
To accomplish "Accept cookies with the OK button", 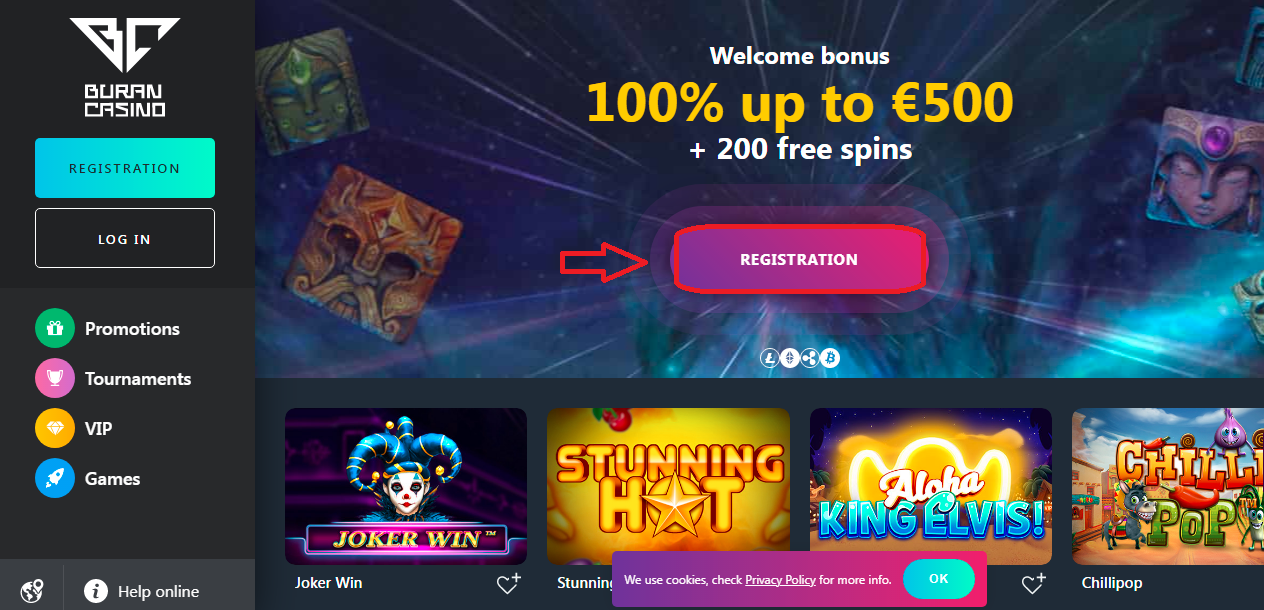I will pos(938,579).
